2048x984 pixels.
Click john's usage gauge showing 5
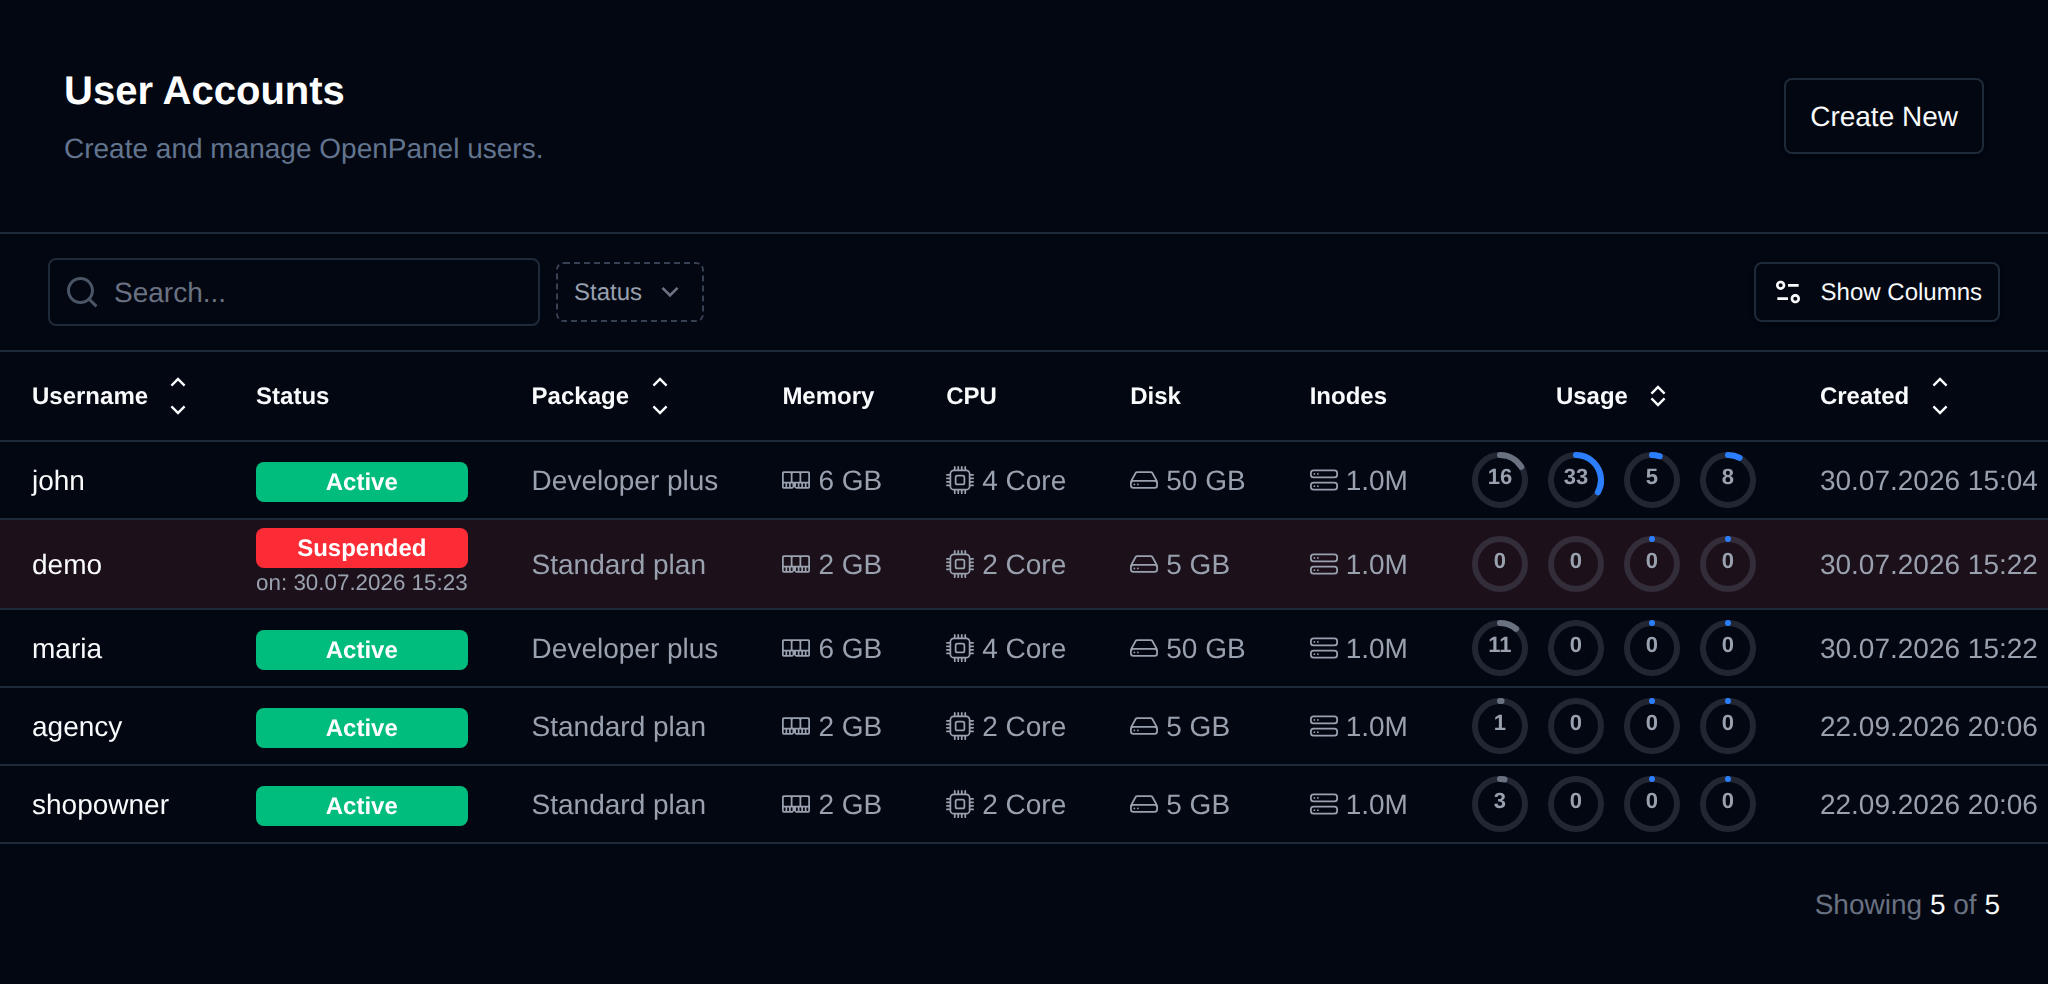click(x=1652, y=480)
